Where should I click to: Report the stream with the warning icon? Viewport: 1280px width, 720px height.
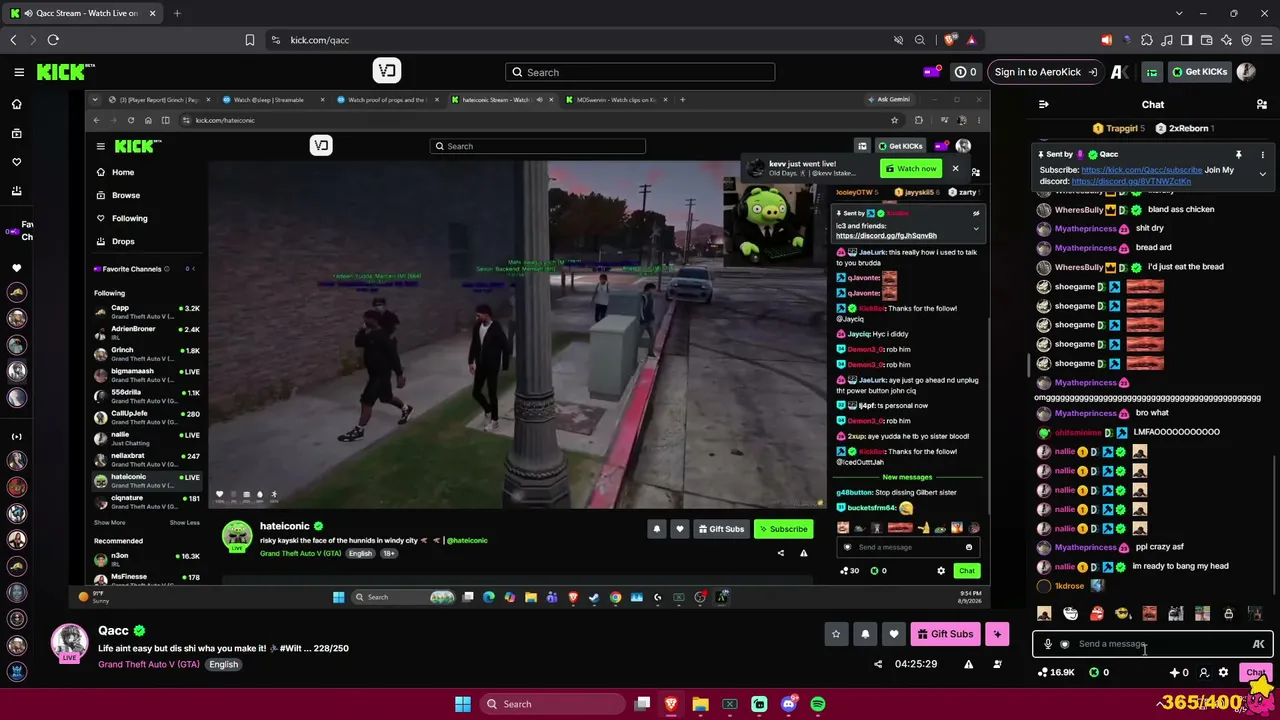pos(968,664)
